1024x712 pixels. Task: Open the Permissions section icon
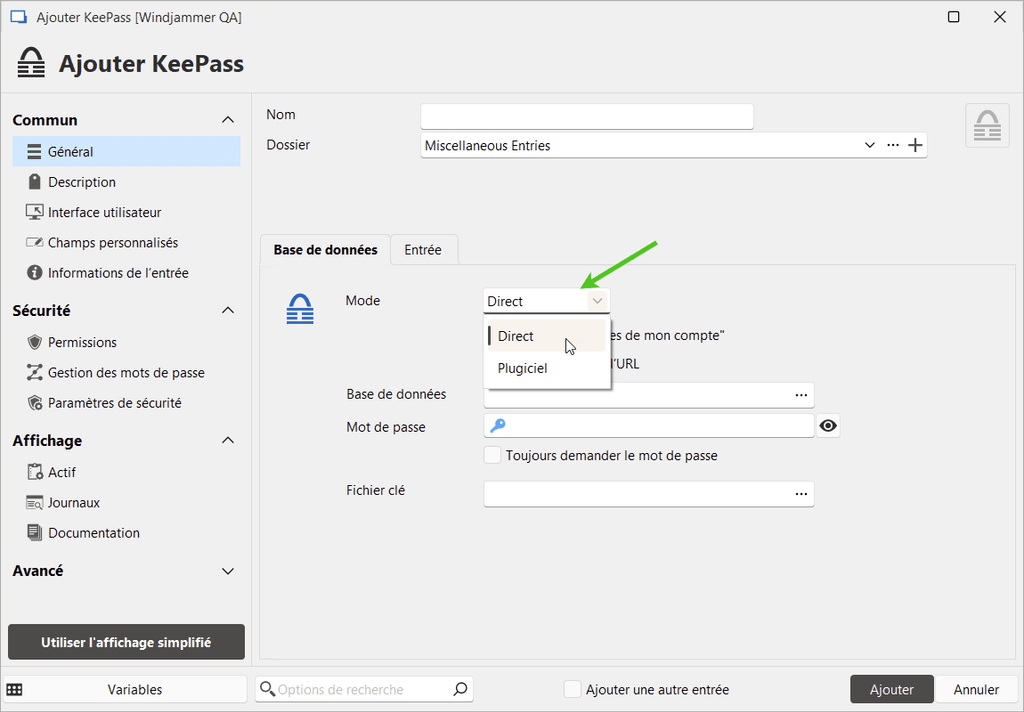click(33, 341)
